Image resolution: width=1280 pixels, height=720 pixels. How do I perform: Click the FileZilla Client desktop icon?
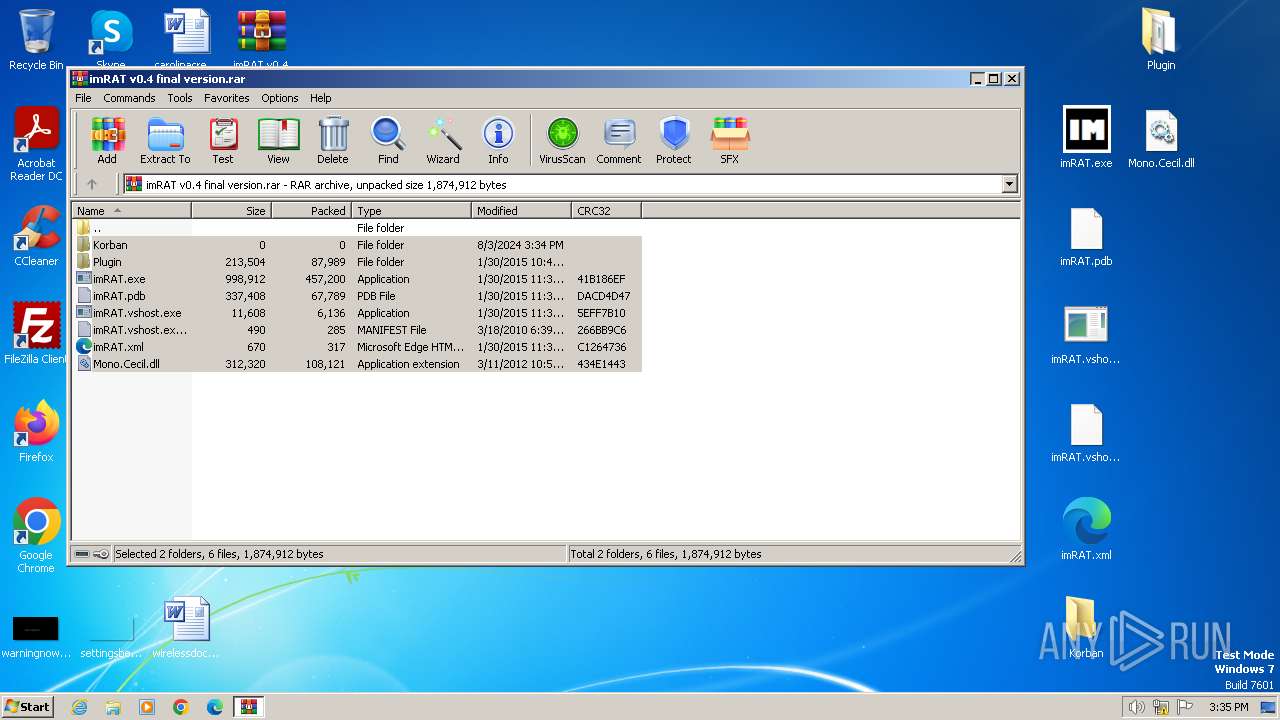36,334
